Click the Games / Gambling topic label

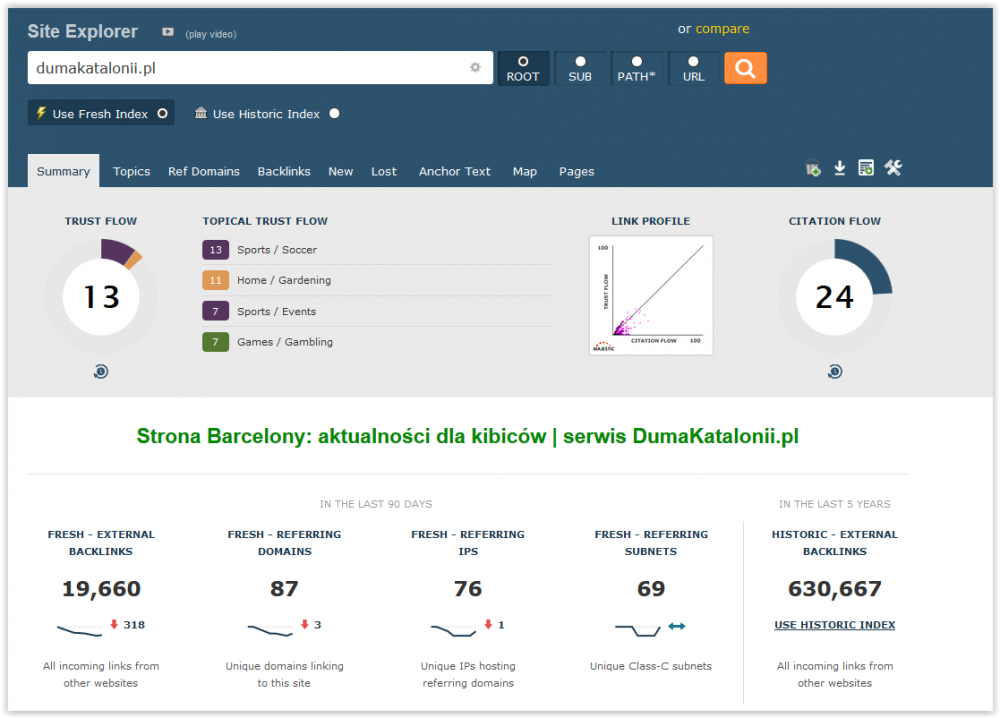pyautogui.click(x=284, y=342)
